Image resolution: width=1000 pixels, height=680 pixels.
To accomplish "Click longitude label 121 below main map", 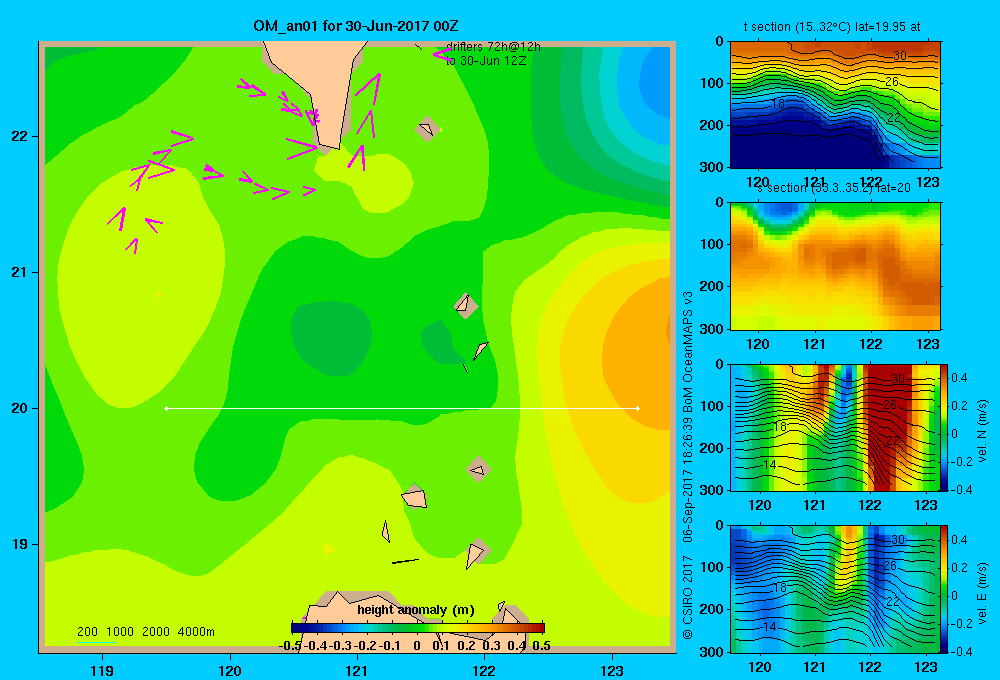I will pos(357,670).
